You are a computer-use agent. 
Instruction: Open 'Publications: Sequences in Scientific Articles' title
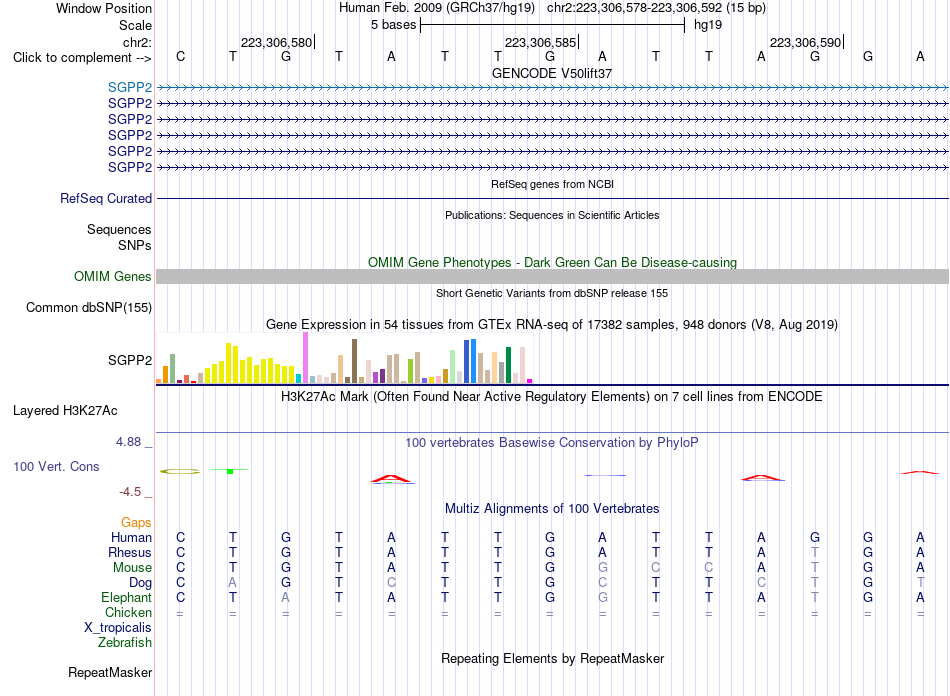552,215
